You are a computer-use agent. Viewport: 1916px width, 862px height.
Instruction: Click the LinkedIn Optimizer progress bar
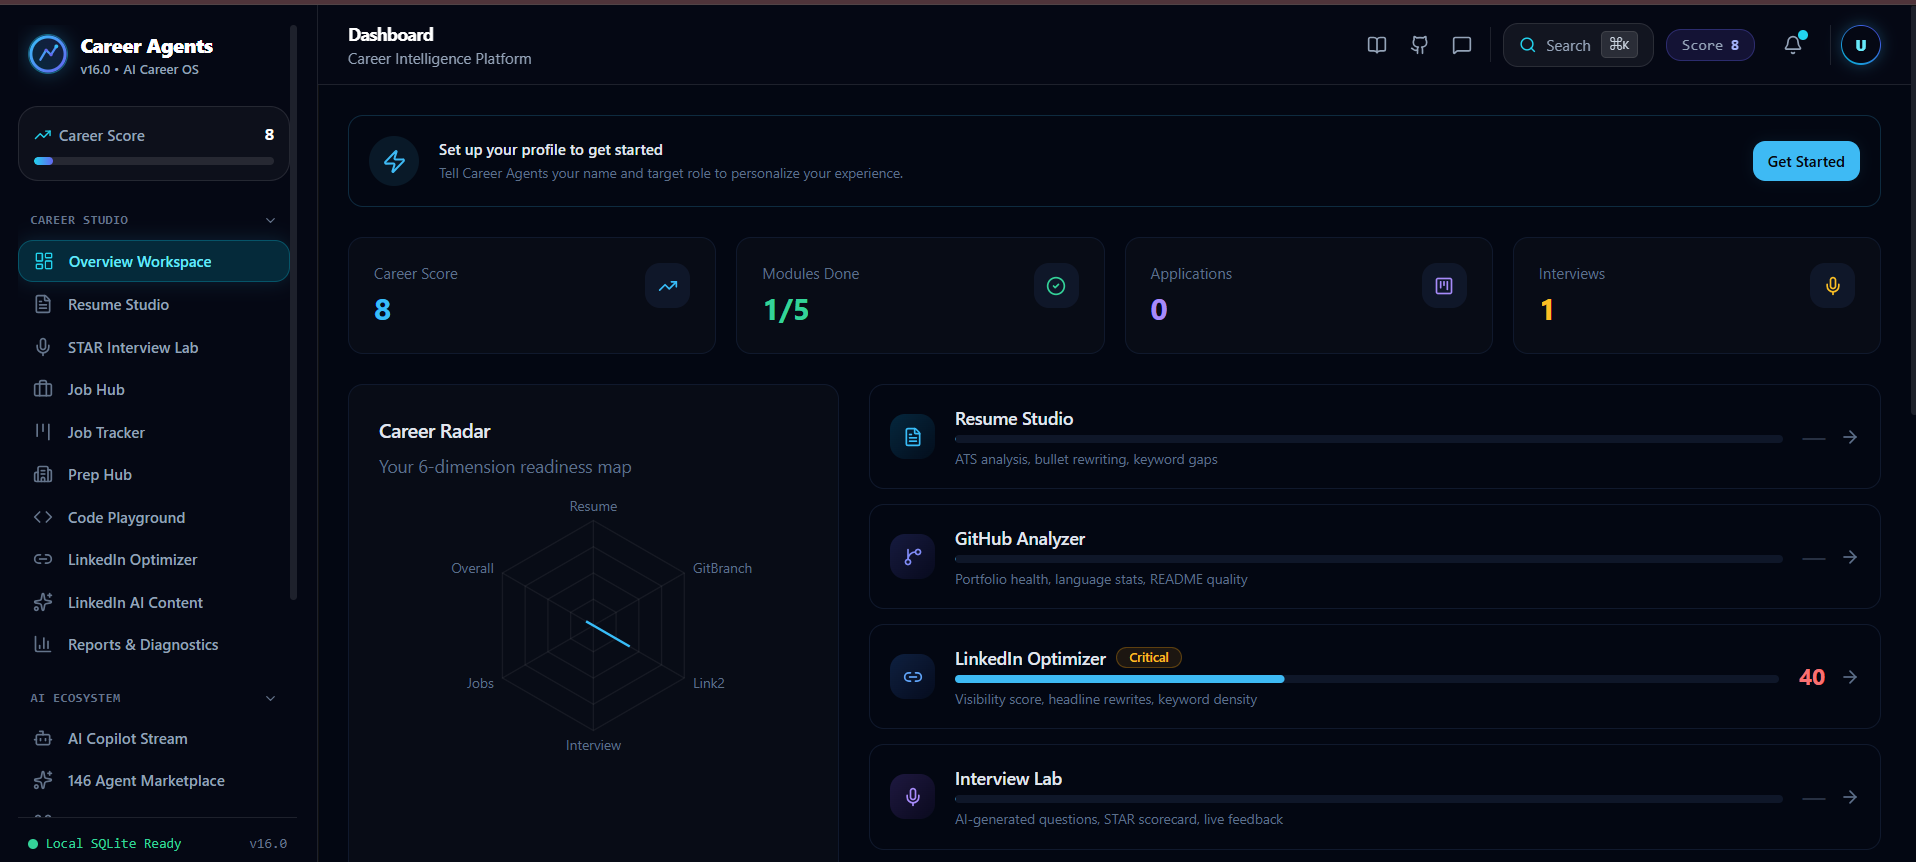click(x=1367, y=679)
